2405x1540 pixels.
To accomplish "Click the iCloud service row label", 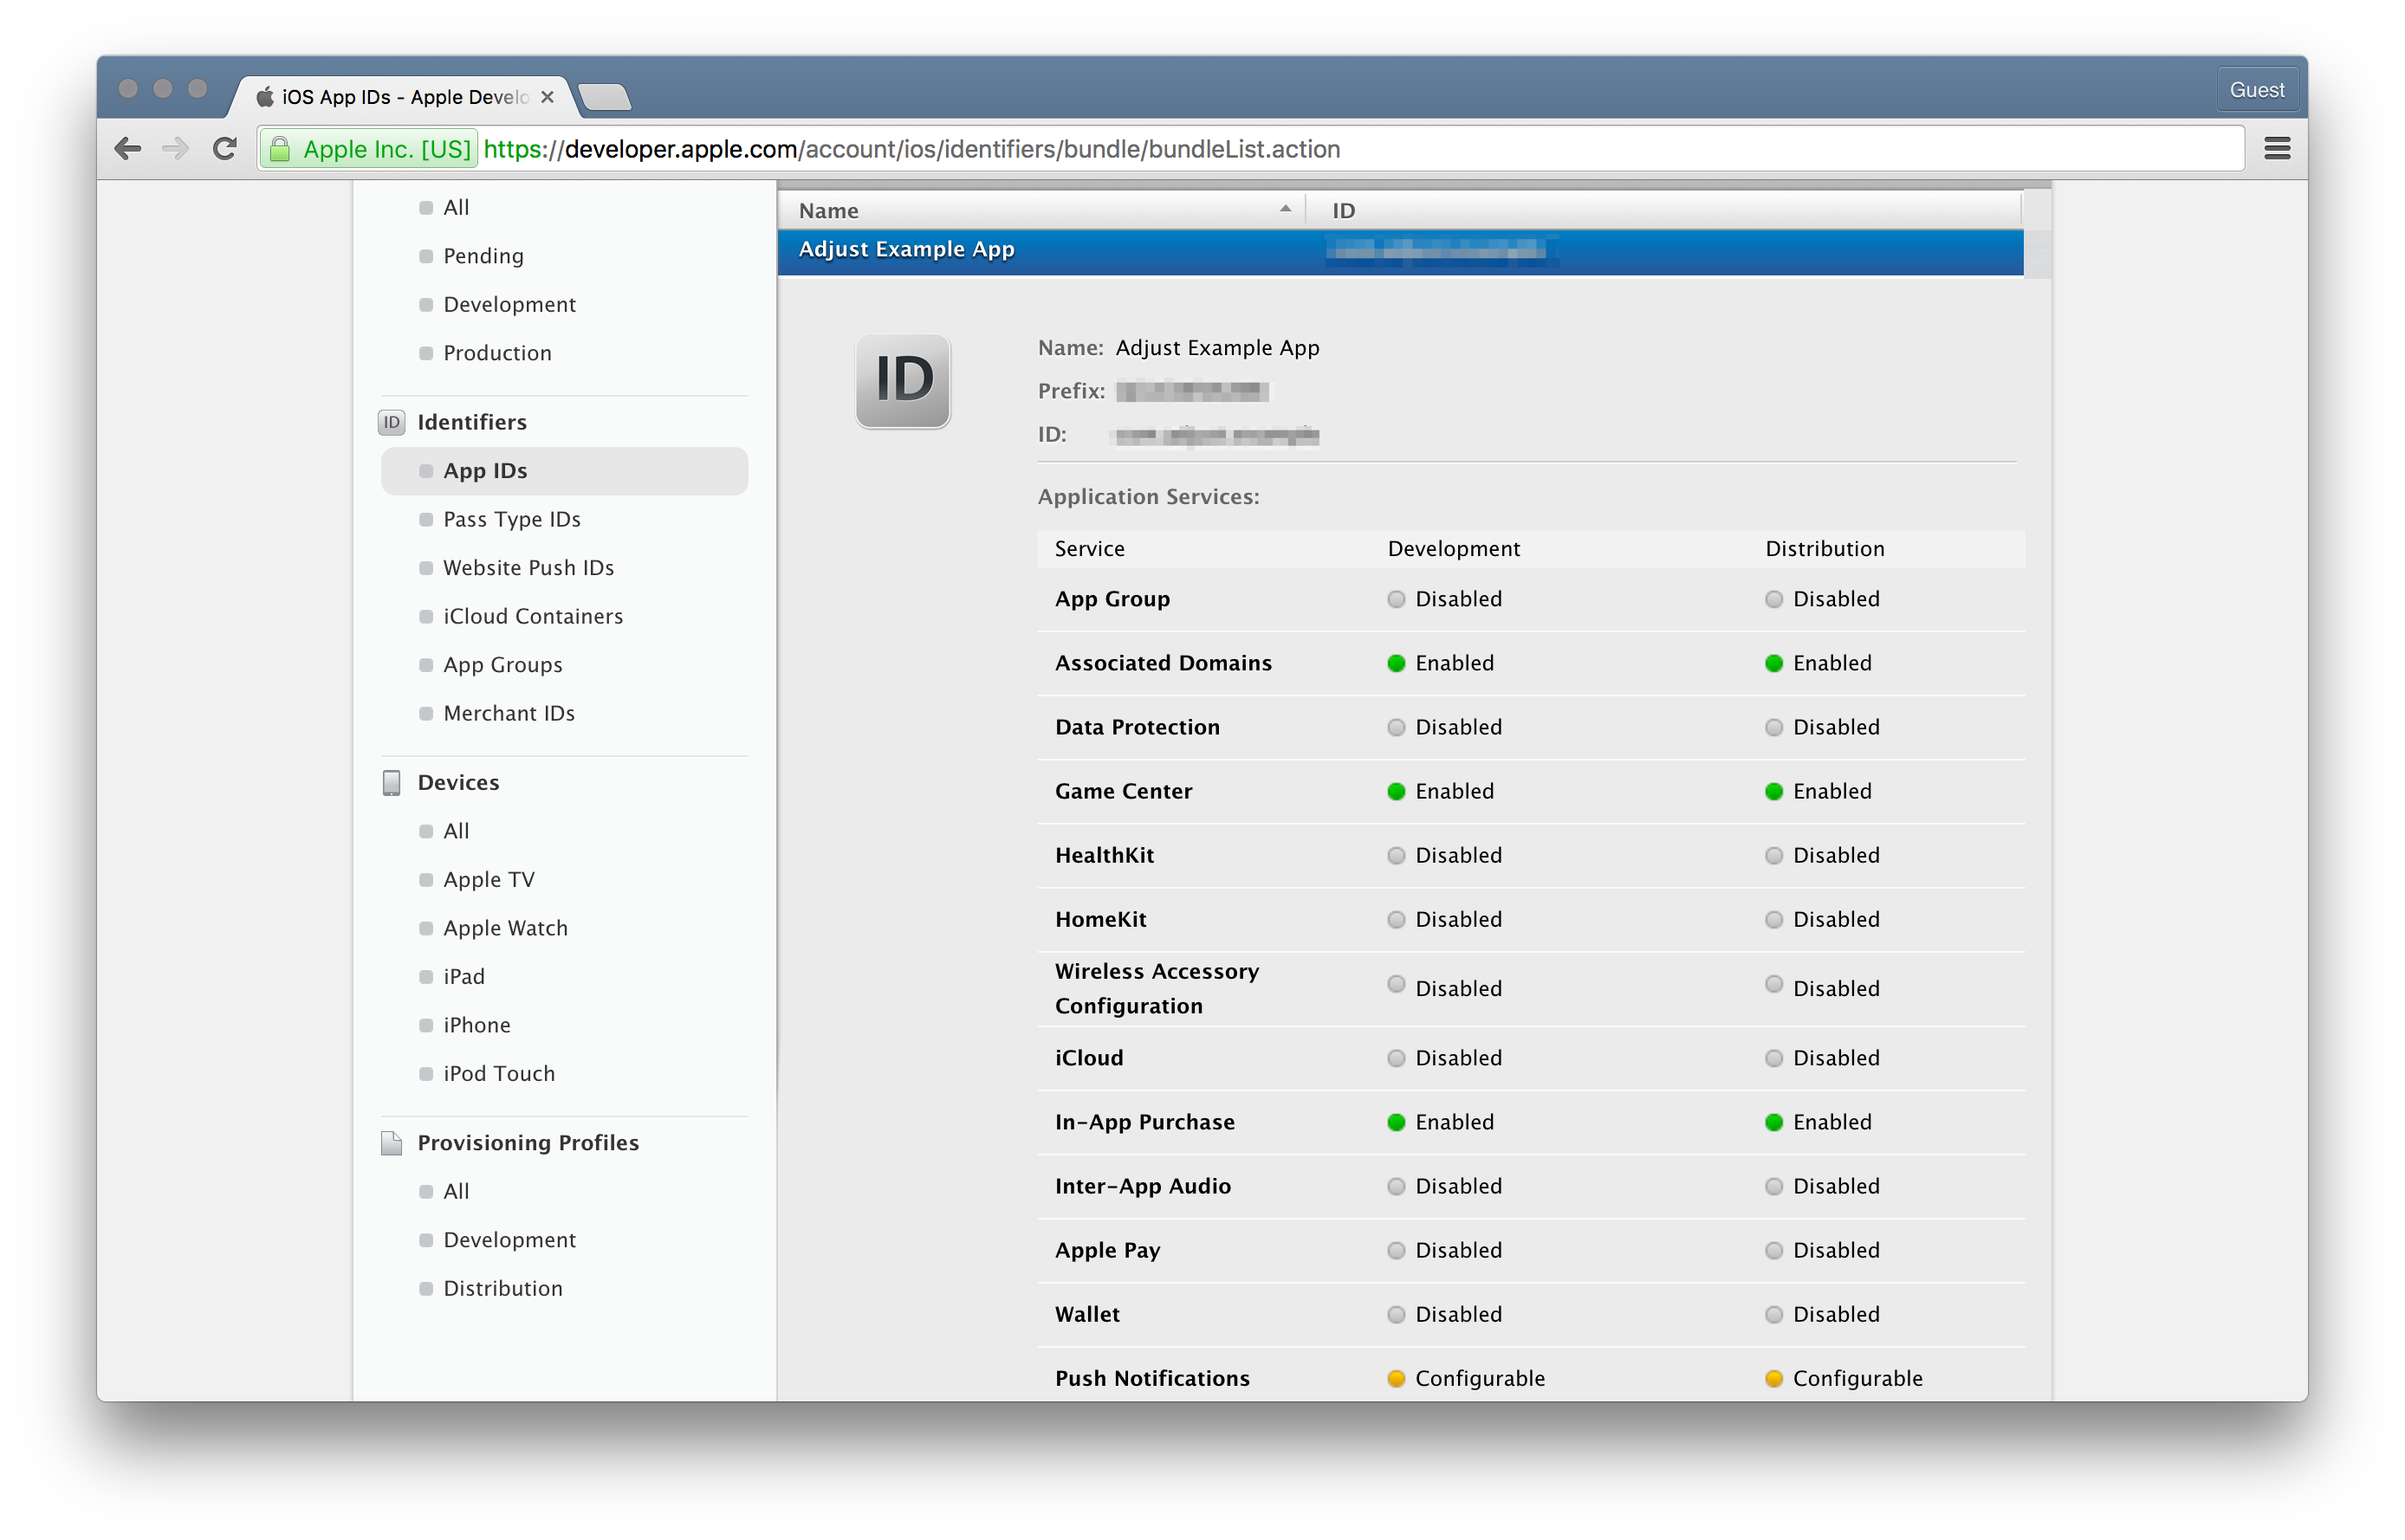I will tap(1089, 1058).
